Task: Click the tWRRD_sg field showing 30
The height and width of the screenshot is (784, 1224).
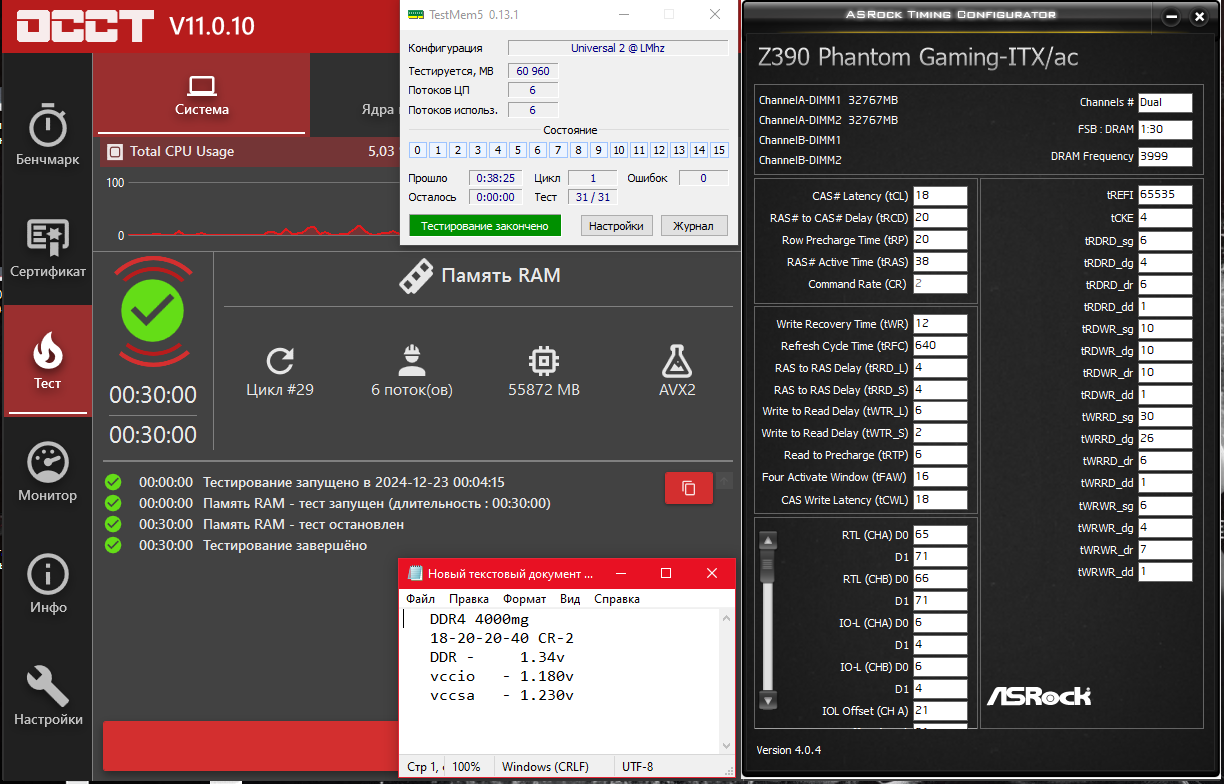Action: coord(1165,416)
